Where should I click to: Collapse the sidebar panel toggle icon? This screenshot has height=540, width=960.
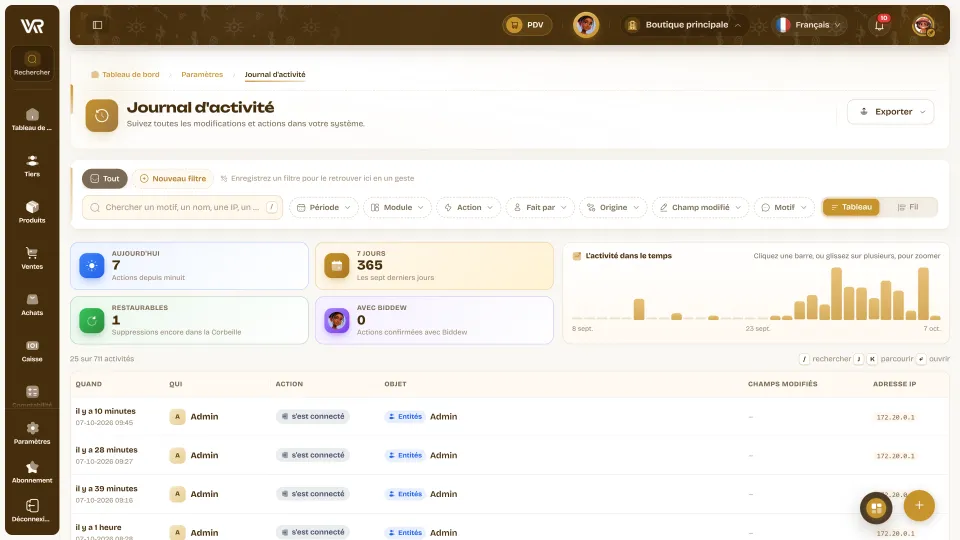pyautogui.click(x=97, y=25)
